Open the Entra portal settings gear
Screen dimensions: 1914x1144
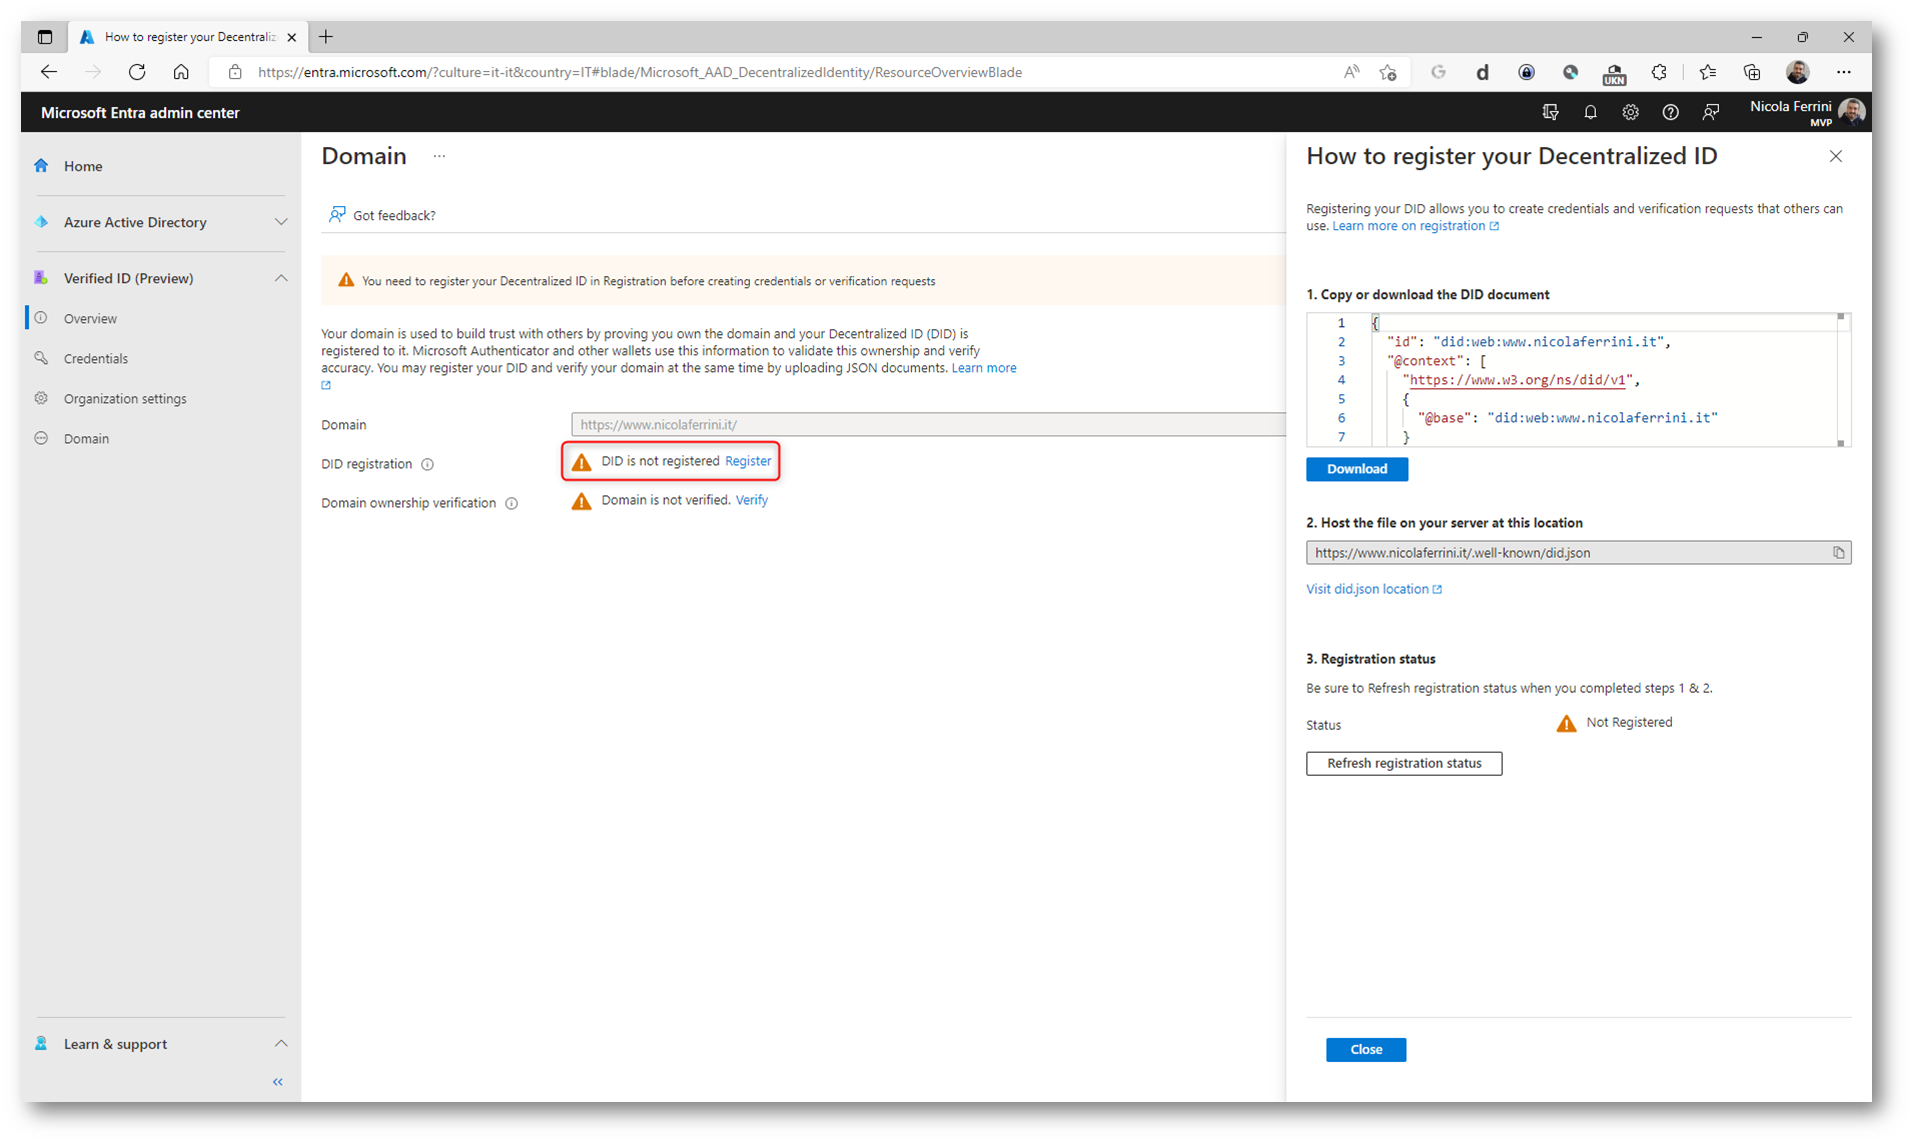coord(1630,112)
